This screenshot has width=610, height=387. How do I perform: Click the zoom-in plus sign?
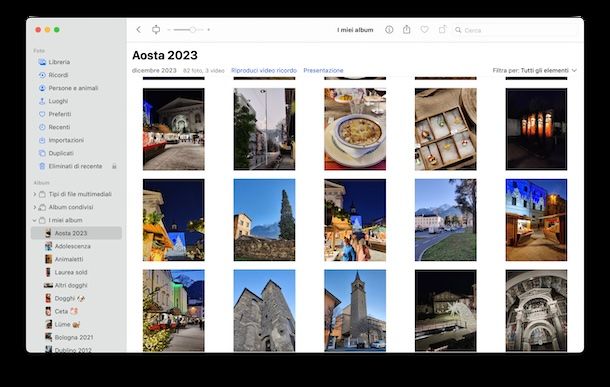(209, 30)
